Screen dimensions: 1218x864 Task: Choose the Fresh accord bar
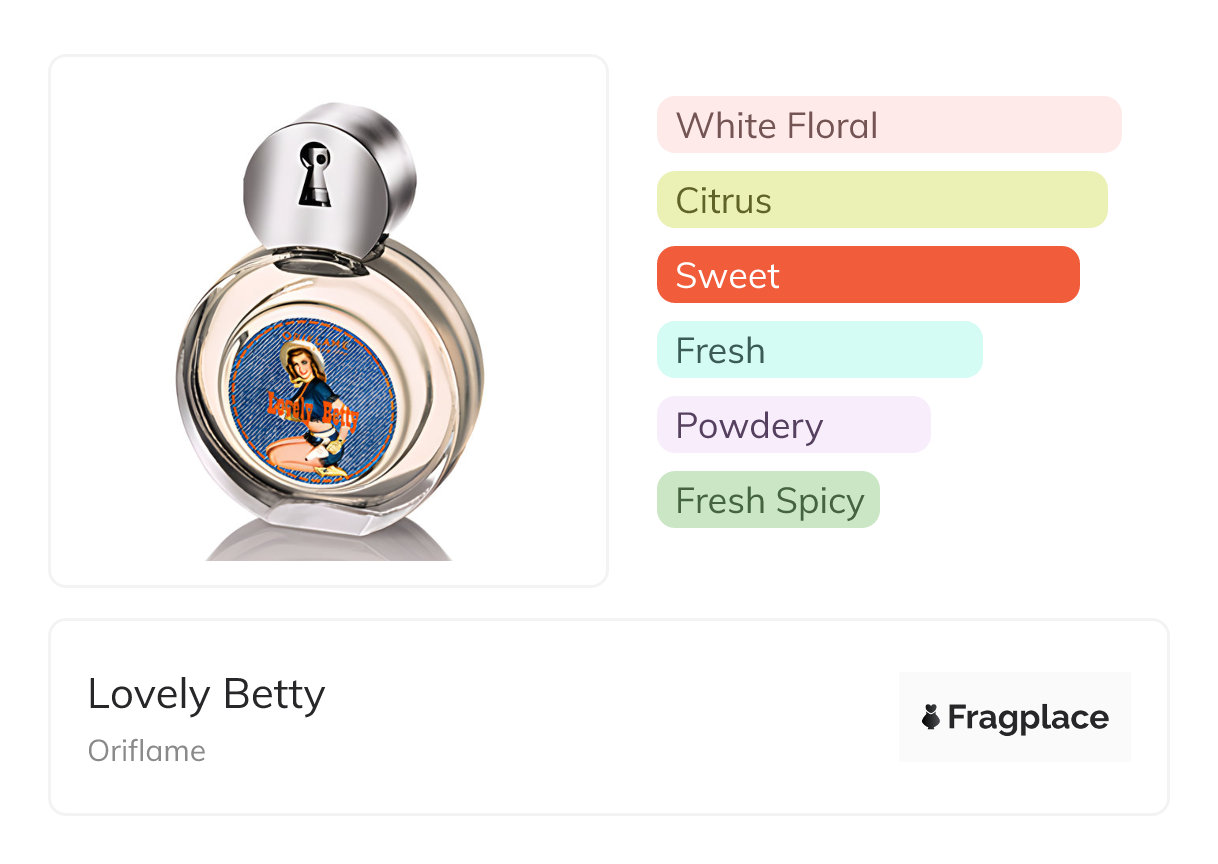click(819, 350)
